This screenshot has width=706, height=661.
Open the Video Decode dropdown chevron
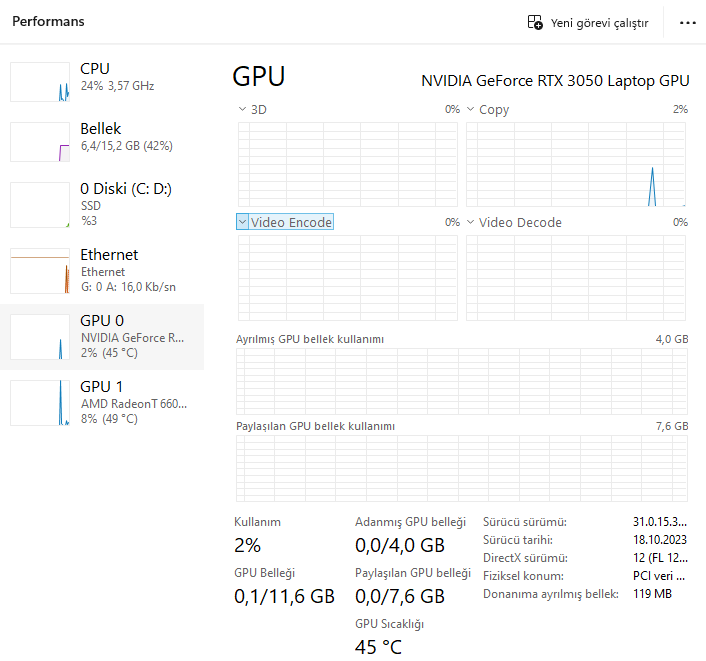(470, 222)
